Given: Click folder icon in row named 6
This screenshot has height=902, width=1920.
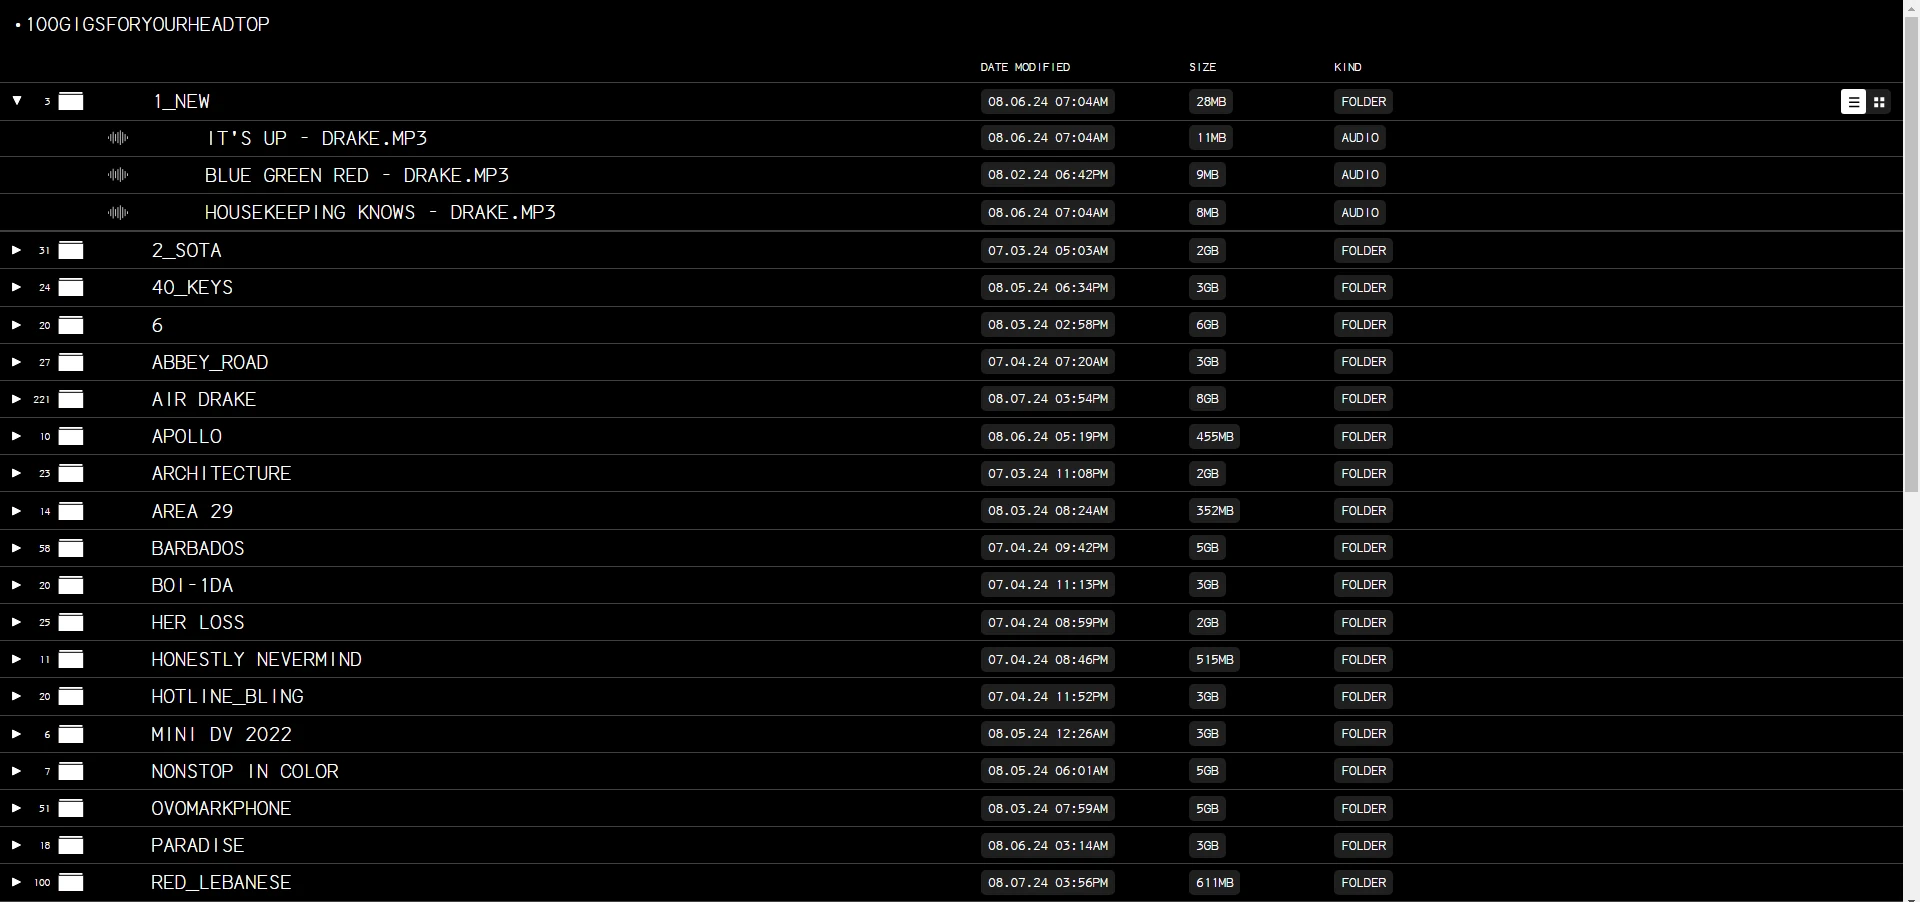Looking at the screenshot, I should 71,325.
